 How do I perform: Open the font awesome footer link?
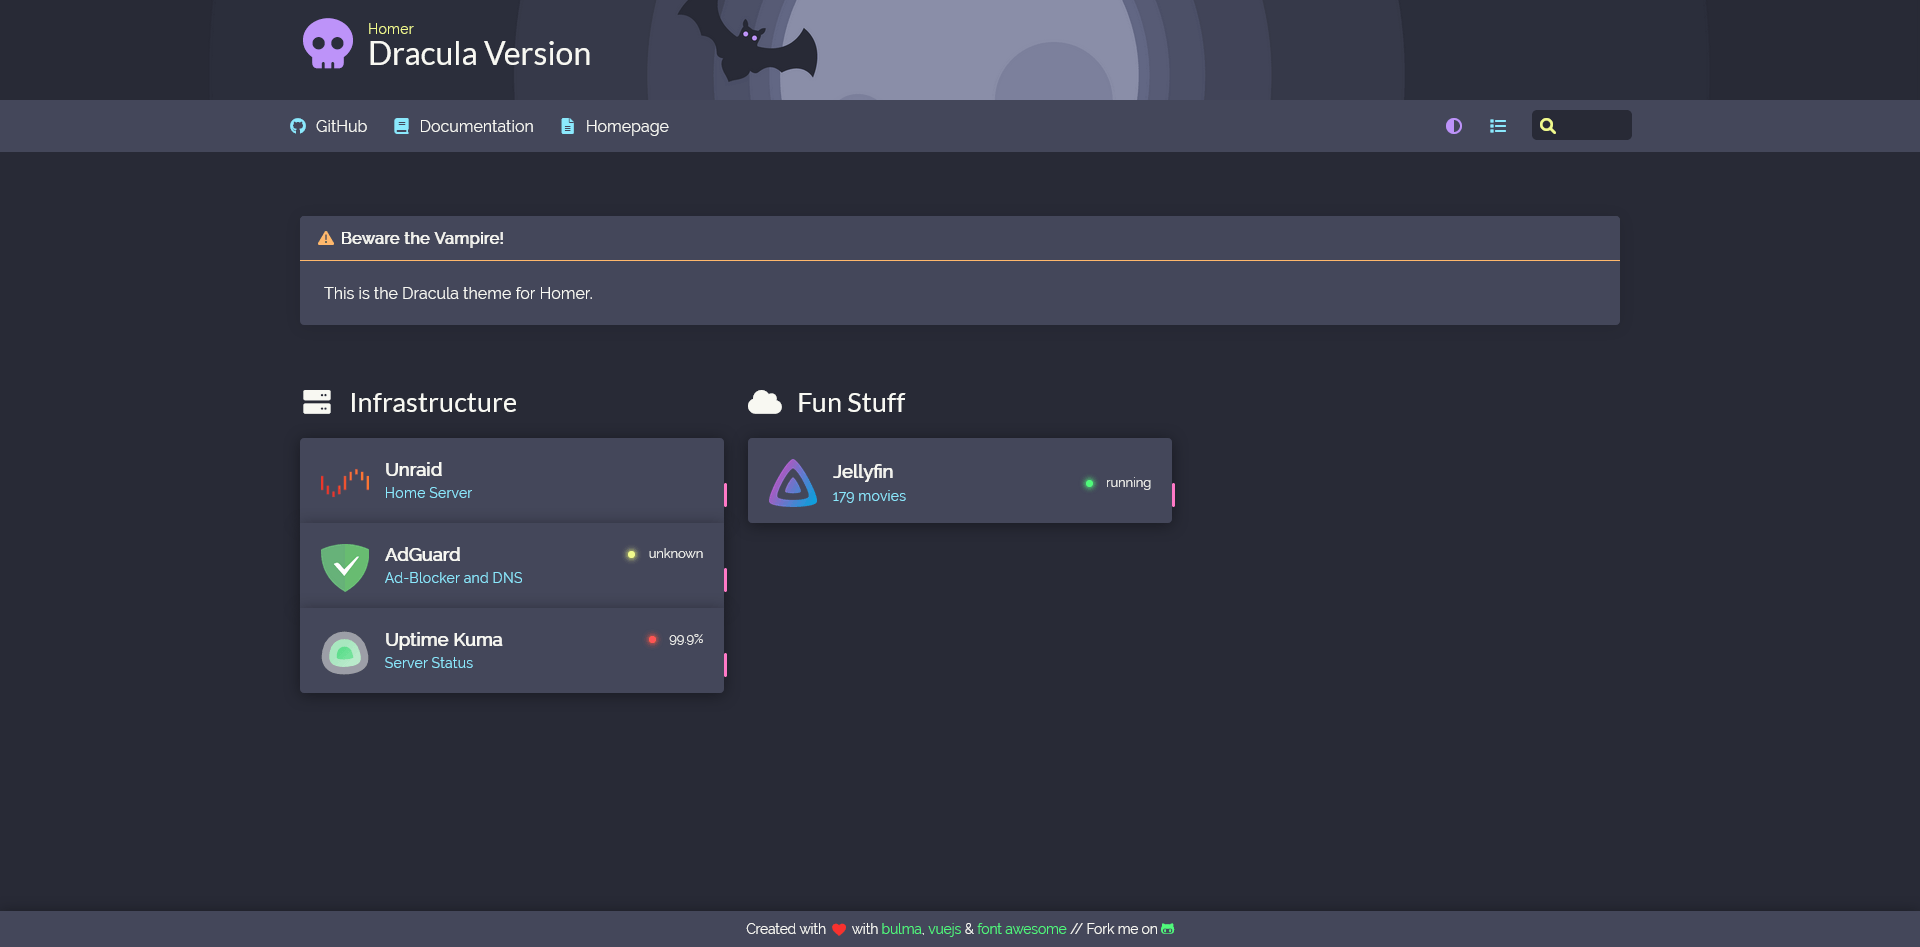coord(1021,929)
